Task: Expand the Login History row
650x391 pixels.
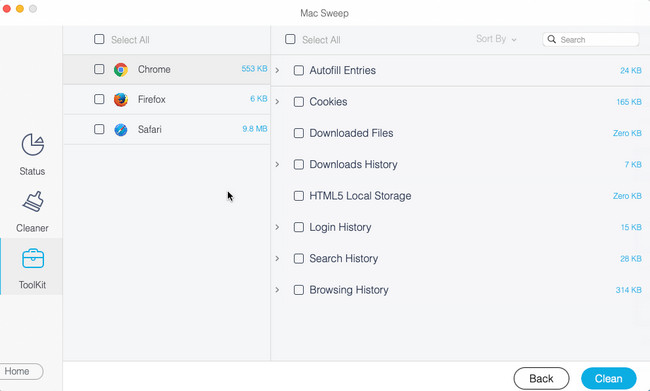Action: [277, 227]
